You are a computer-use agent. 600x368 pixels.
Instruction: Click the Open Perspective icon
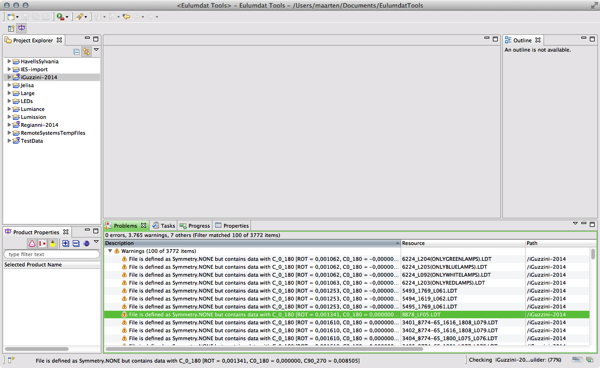11,28
